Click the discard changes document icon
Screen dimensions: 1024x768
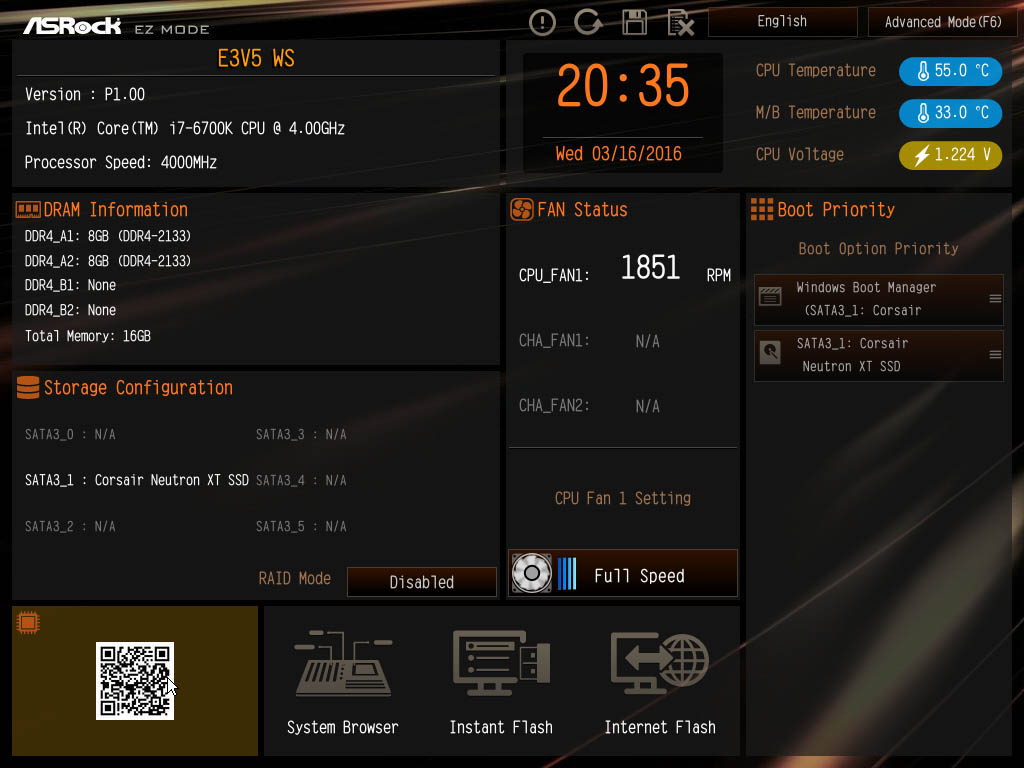click(680, 24)
